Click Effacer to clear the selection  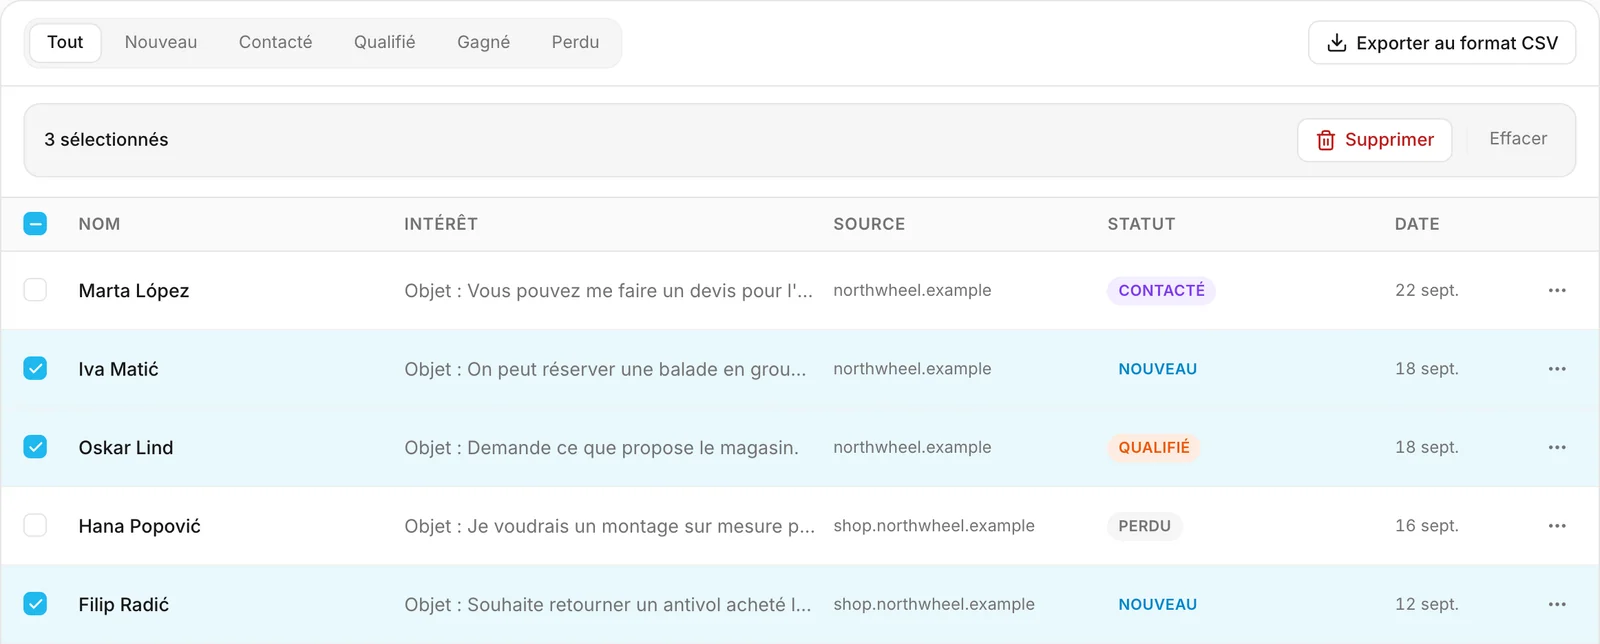tap(1518, 139)
